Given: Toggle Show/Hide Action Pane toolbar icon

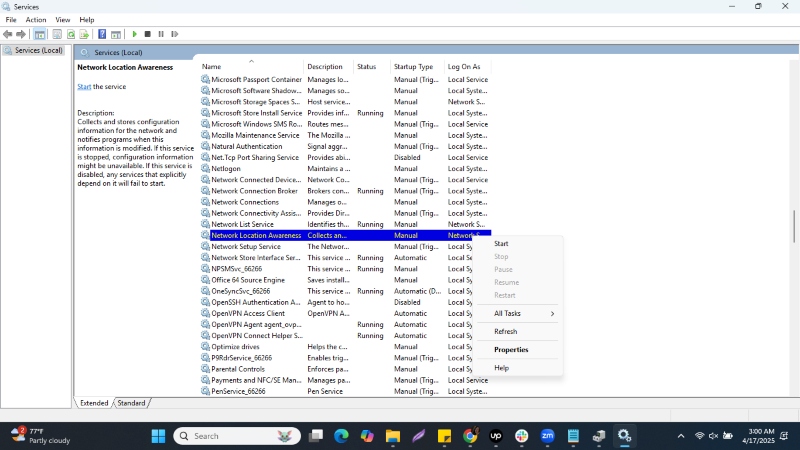Looking at the screenshot, I should pyautogui.click(x=116, y=34).
